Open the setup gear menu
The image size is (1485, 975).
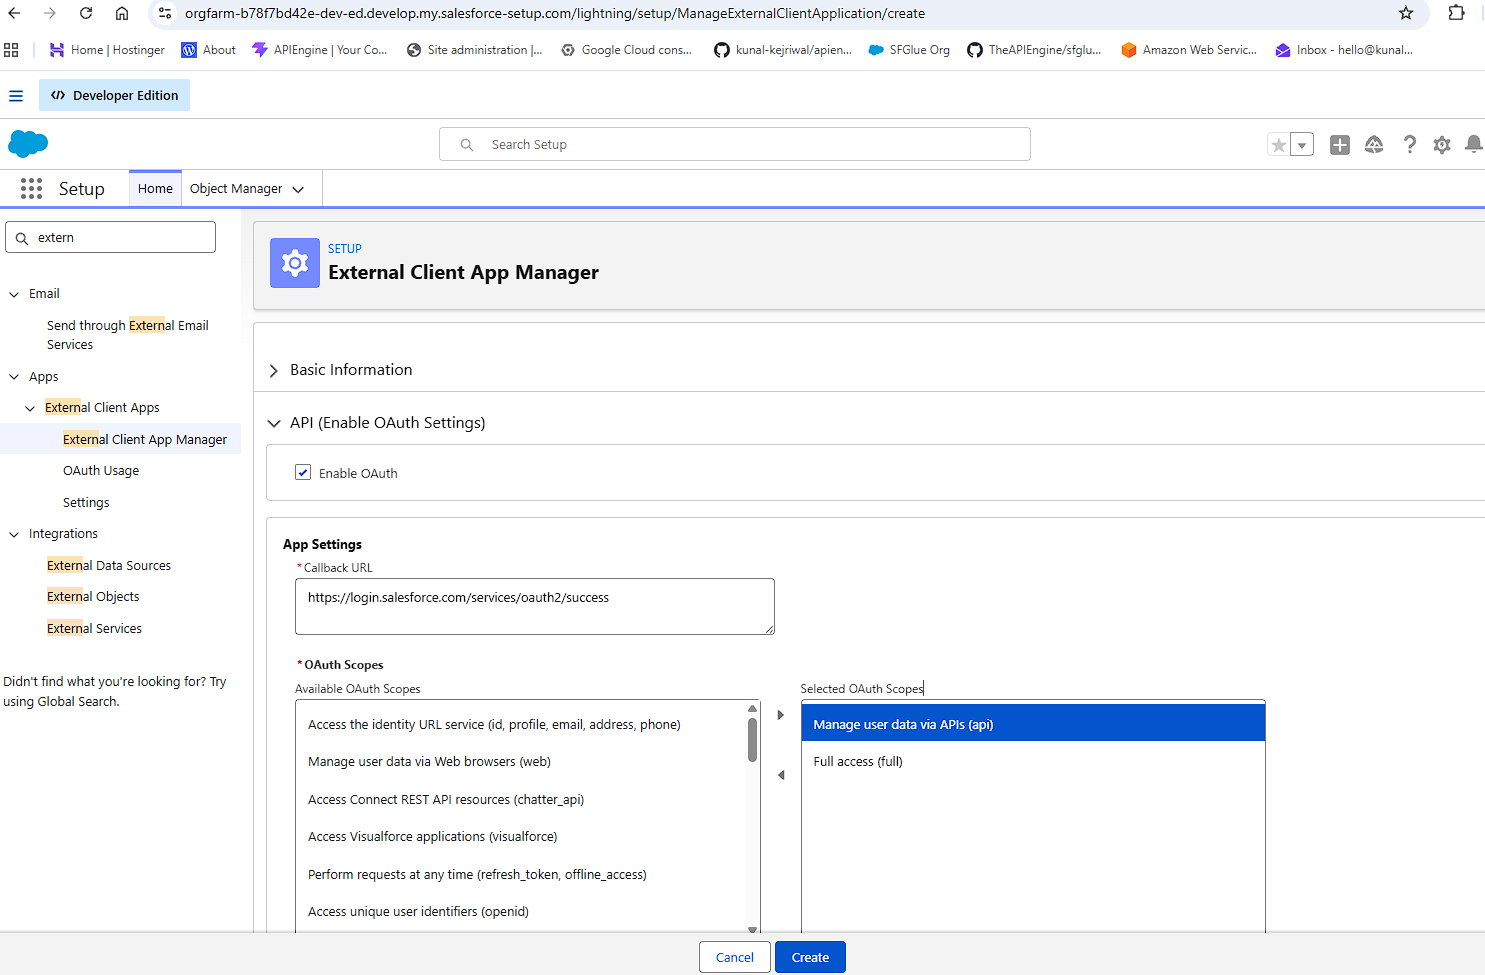1442,145
